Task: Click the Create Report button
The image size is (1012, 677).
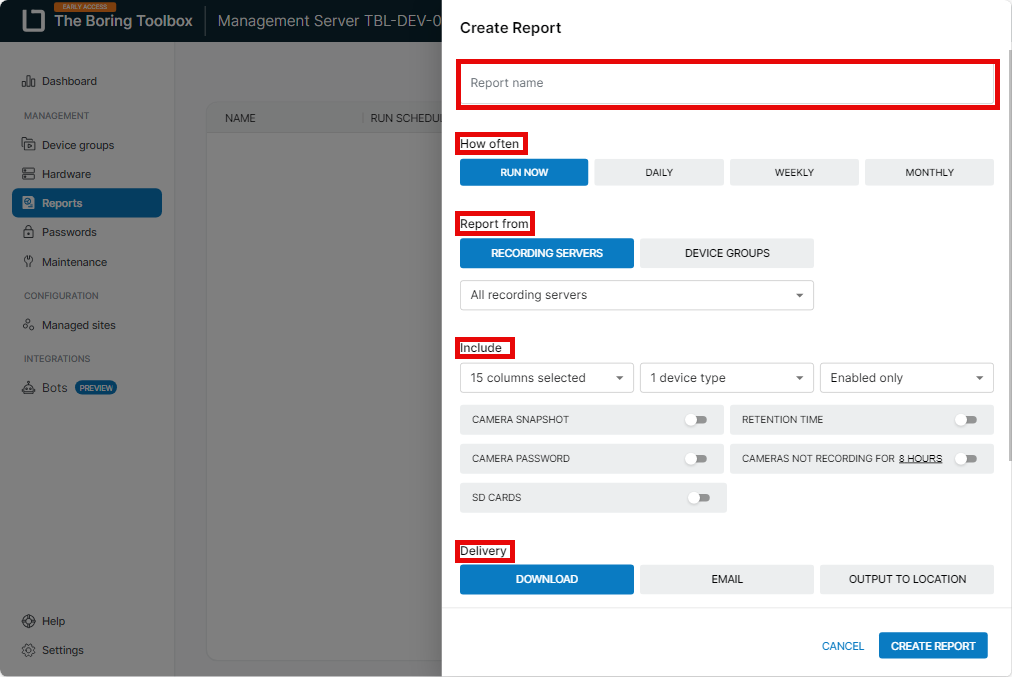Action: (933, 646)
